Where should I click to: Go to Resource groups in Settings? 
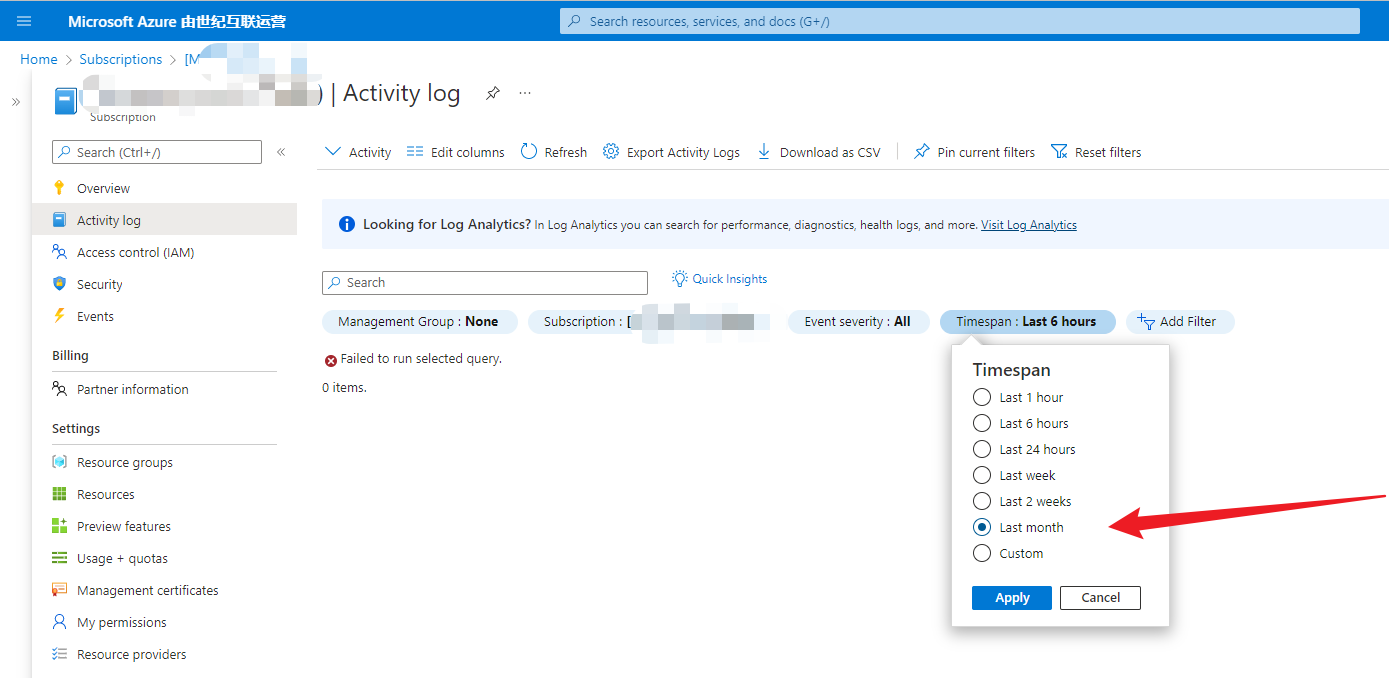pyautogui.click(x=124, y=462)
